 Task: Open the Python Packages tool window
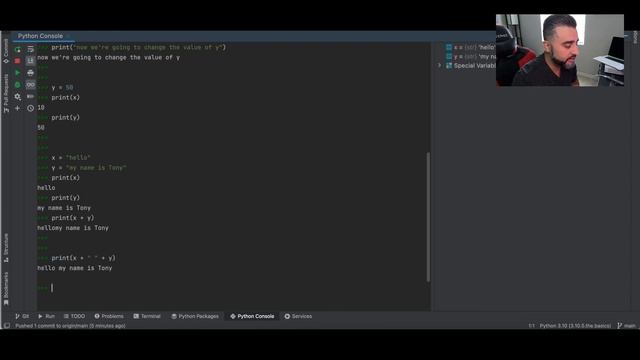(195, 316)
